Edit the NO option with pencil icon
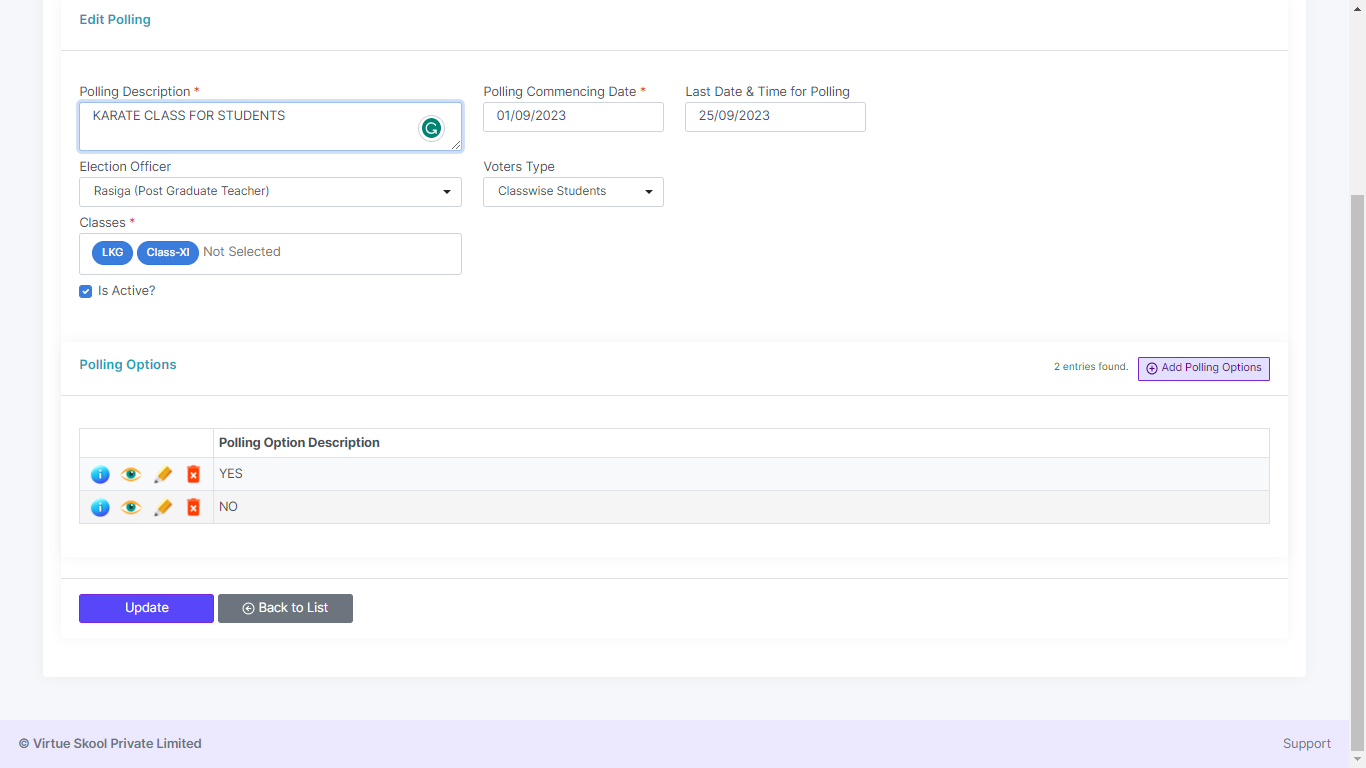This screenshot has height=768, width=1366. (x=163, y=508)
